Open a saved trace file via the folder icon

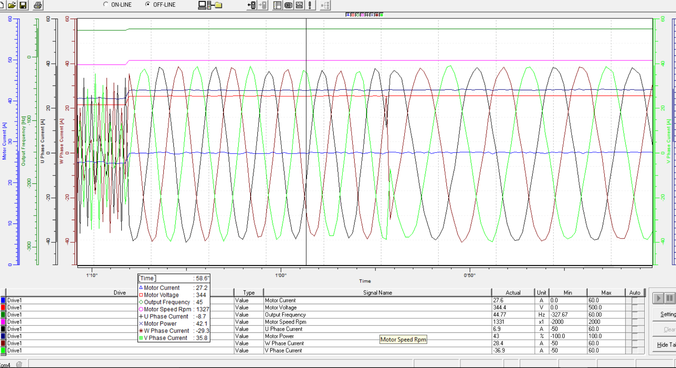(12, 5)
